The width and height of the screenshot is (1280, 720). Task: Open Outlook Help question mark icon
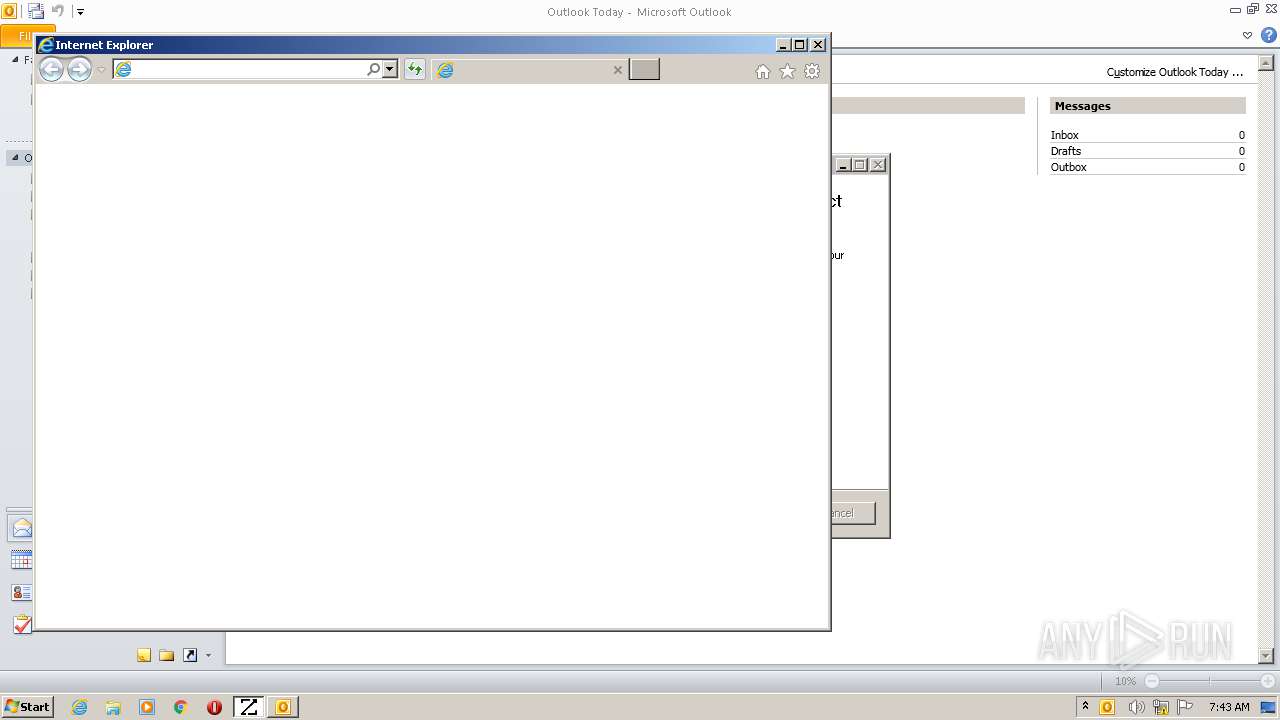(x=1267, y=35)
